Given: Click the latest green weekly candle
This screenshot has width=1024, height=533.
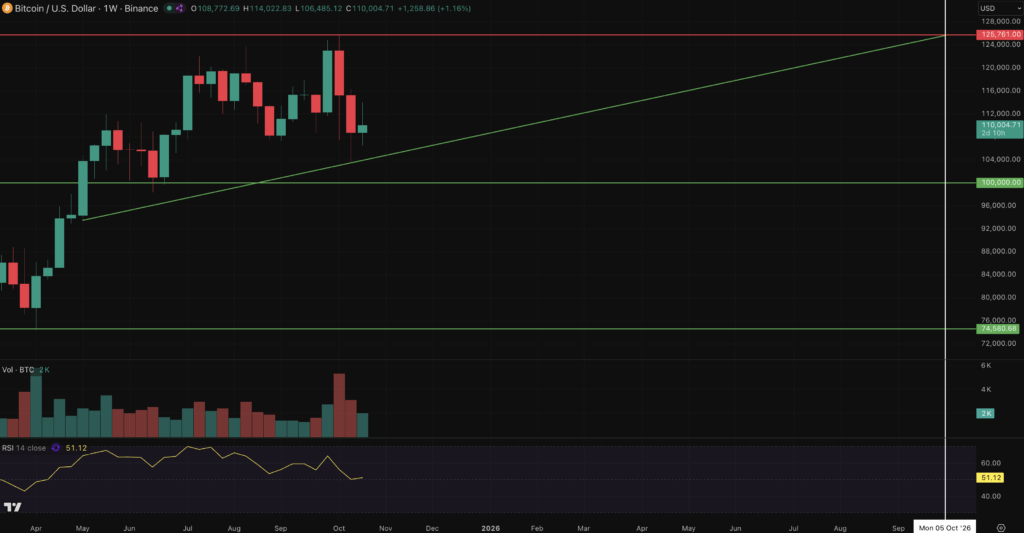Looking at the screenshot, I should 362,129.
